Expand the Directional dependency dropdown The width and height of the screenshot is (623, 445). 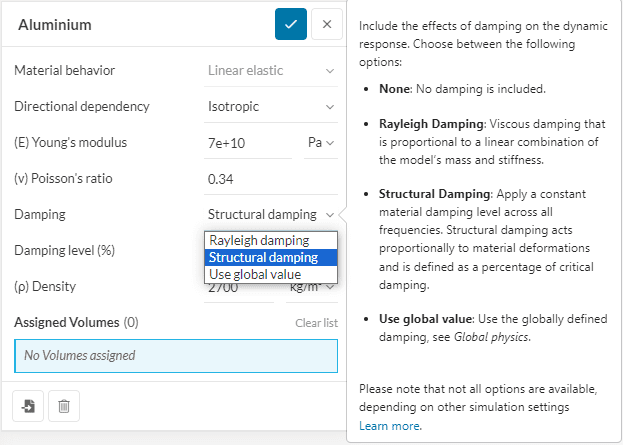(271, 106)
